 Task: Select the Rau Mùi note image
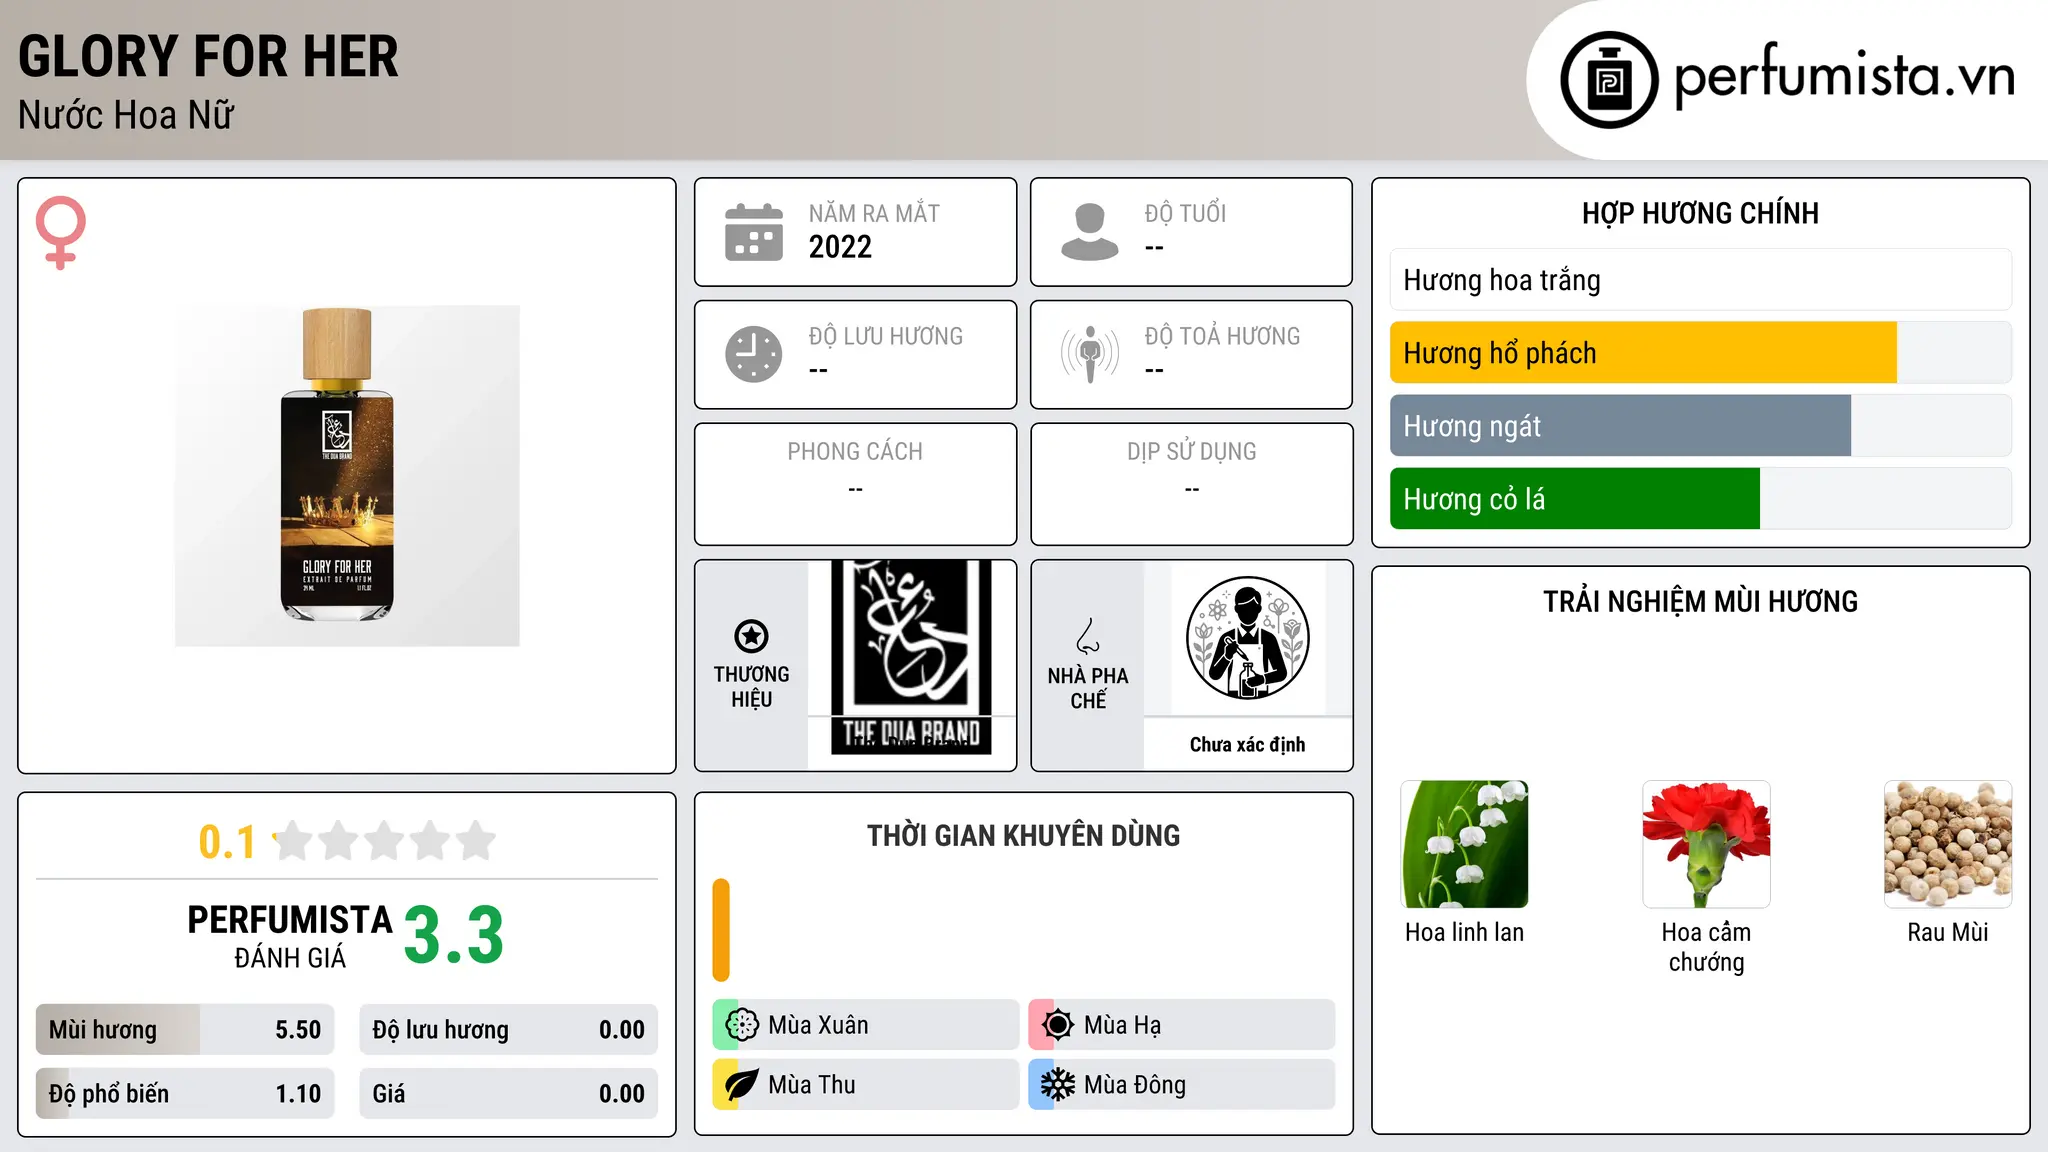[1948, 844]
